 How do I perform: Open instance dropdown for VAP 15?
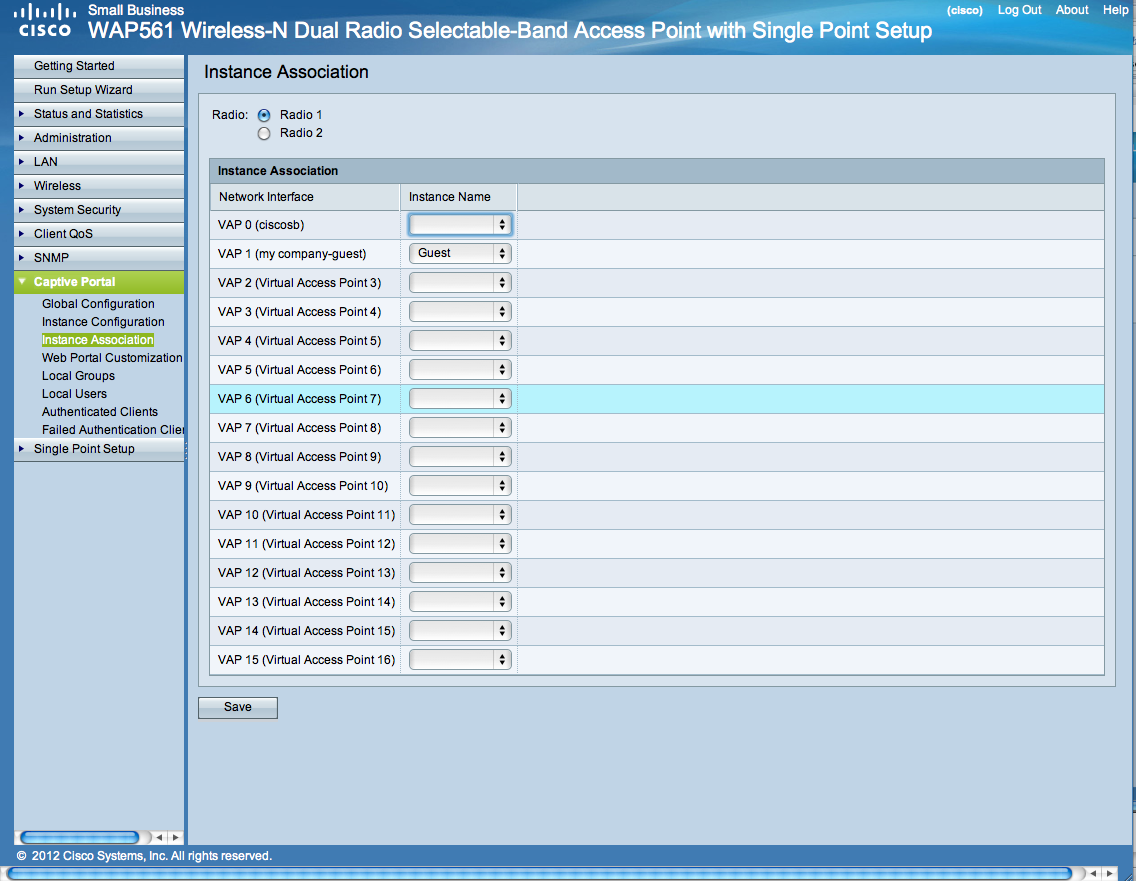[x=460, y=659]
